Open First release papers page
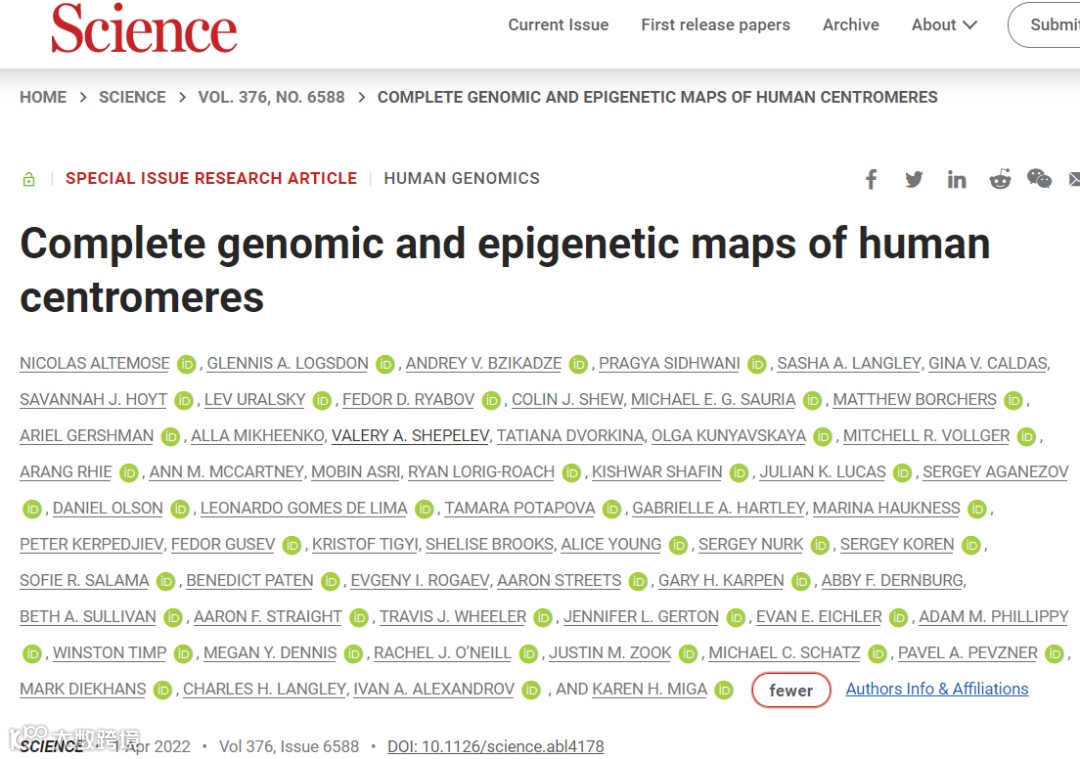The height and width of the screenshot is (759, 1080). [x=715, y=25]
